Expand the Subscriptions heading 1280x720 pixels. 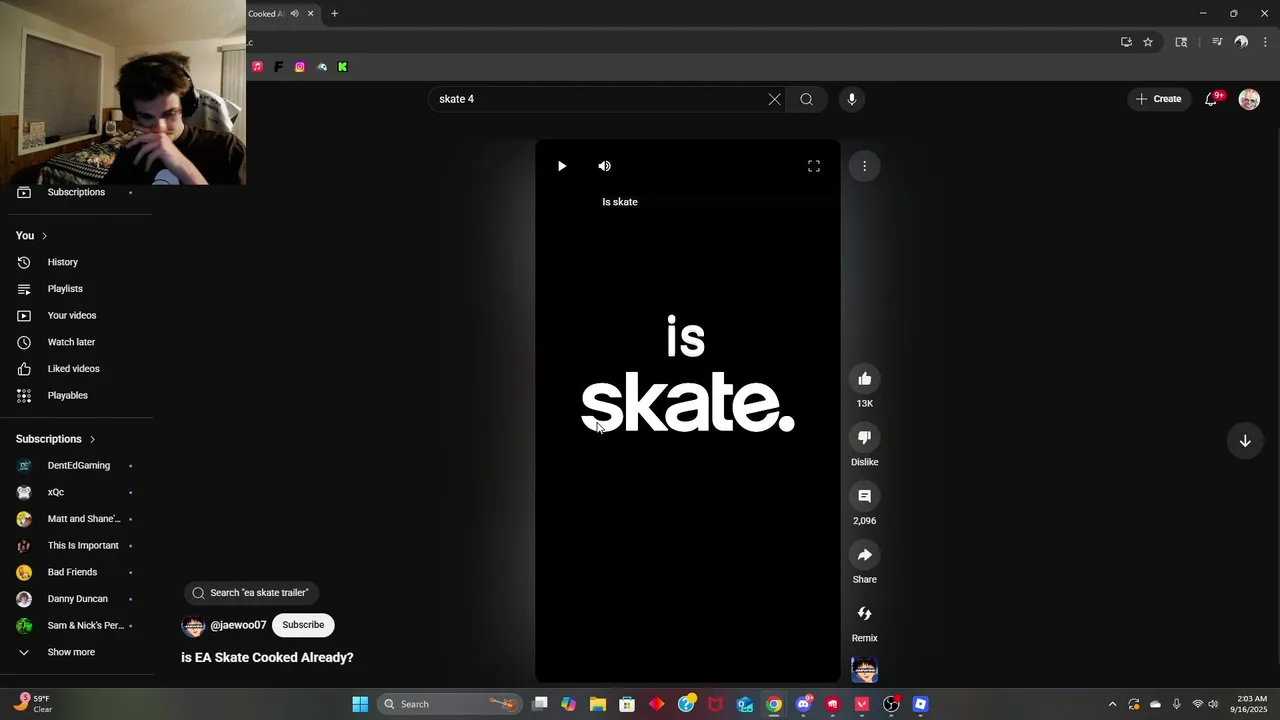(56, 439)
